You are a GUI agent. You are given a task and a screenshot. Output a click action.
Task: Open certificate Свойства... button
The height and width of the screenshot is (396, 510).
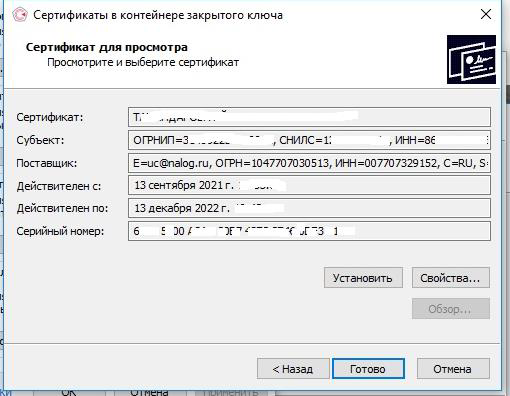tap(451, 278)
